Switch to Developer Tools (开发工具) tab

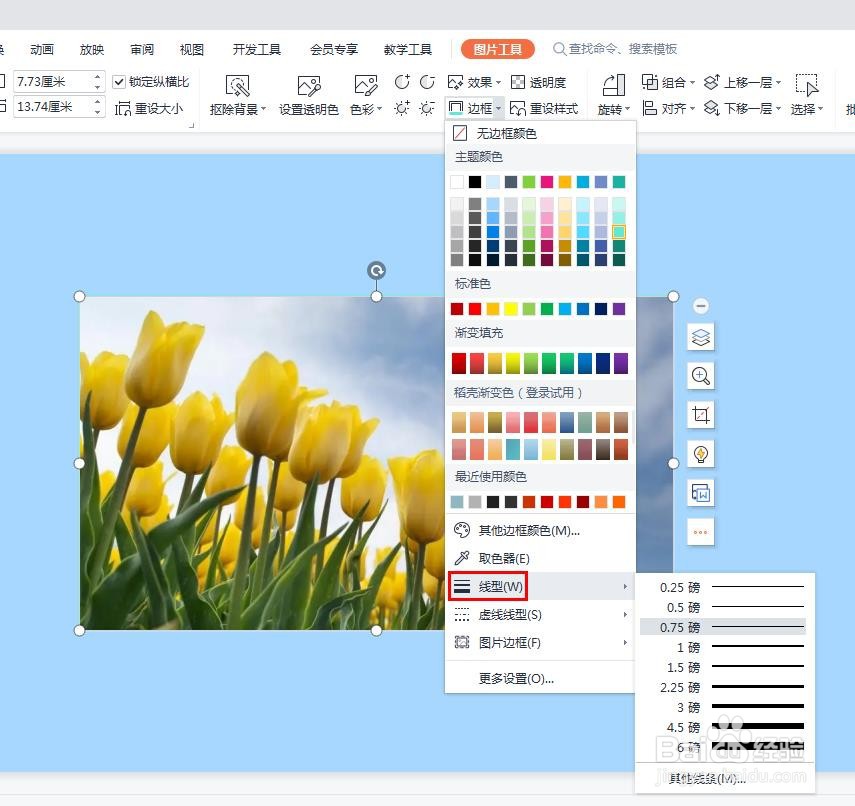[x=257, y=50]
